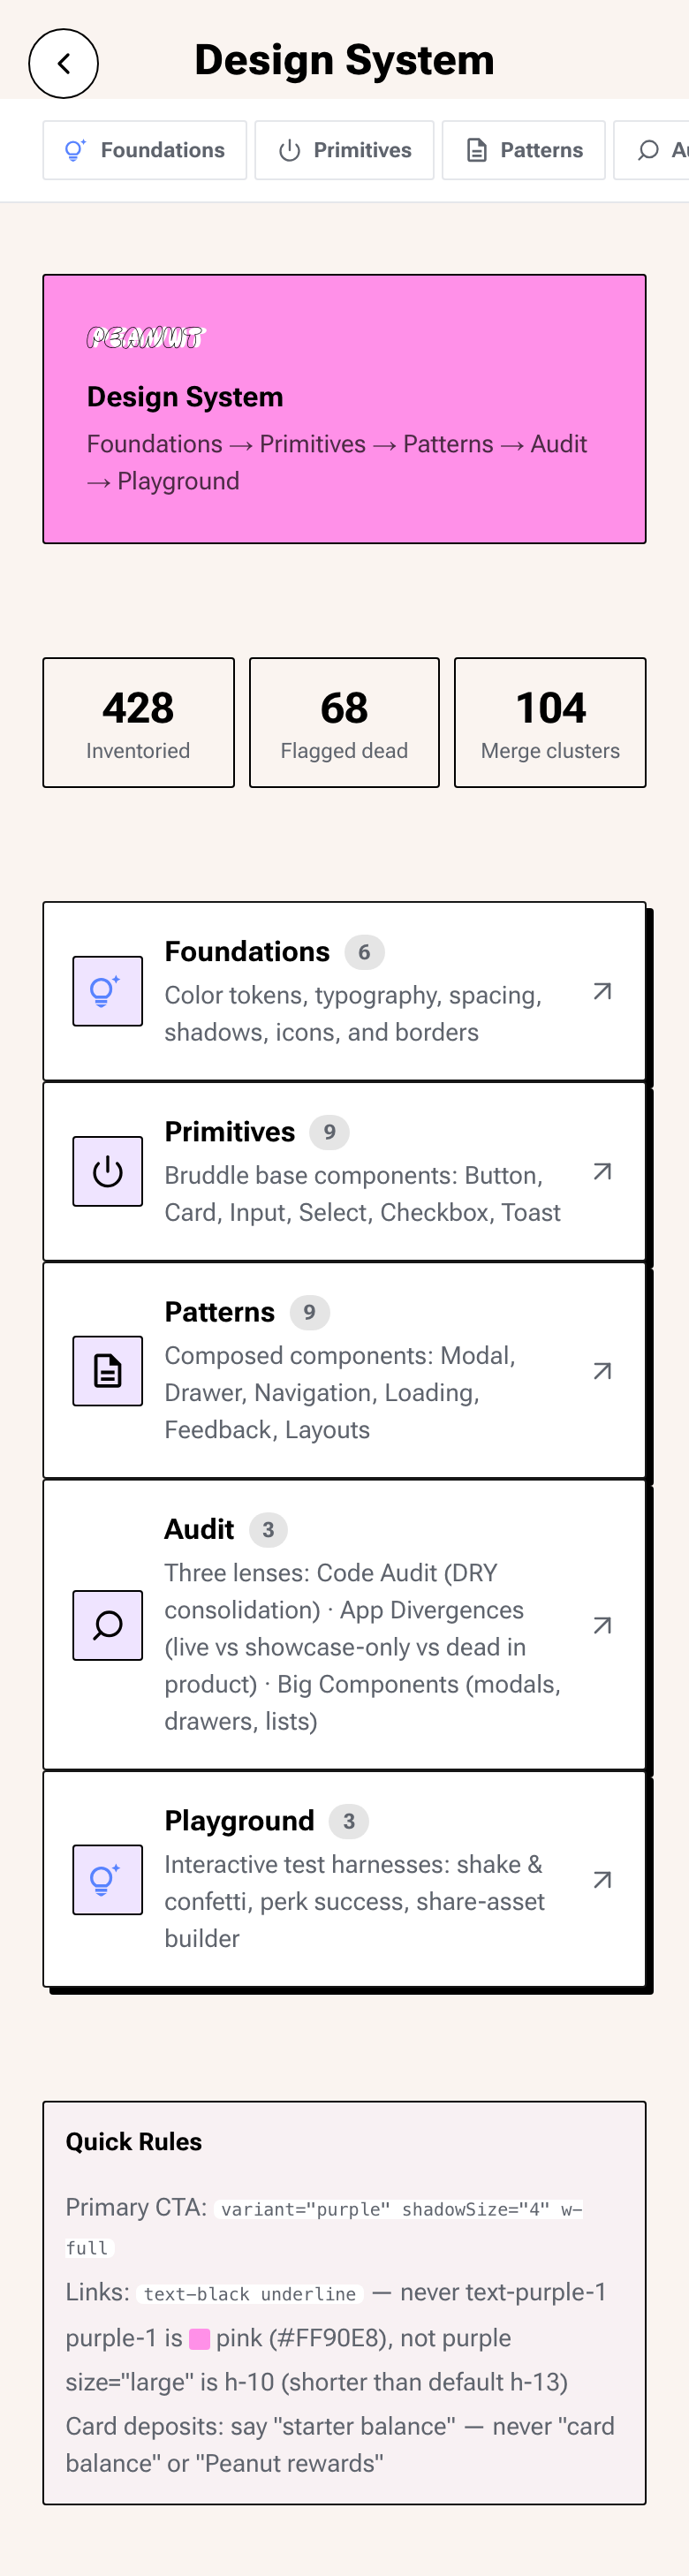
Task: Open Audit via its diagonal arrow
Action: click(602, 1625)
